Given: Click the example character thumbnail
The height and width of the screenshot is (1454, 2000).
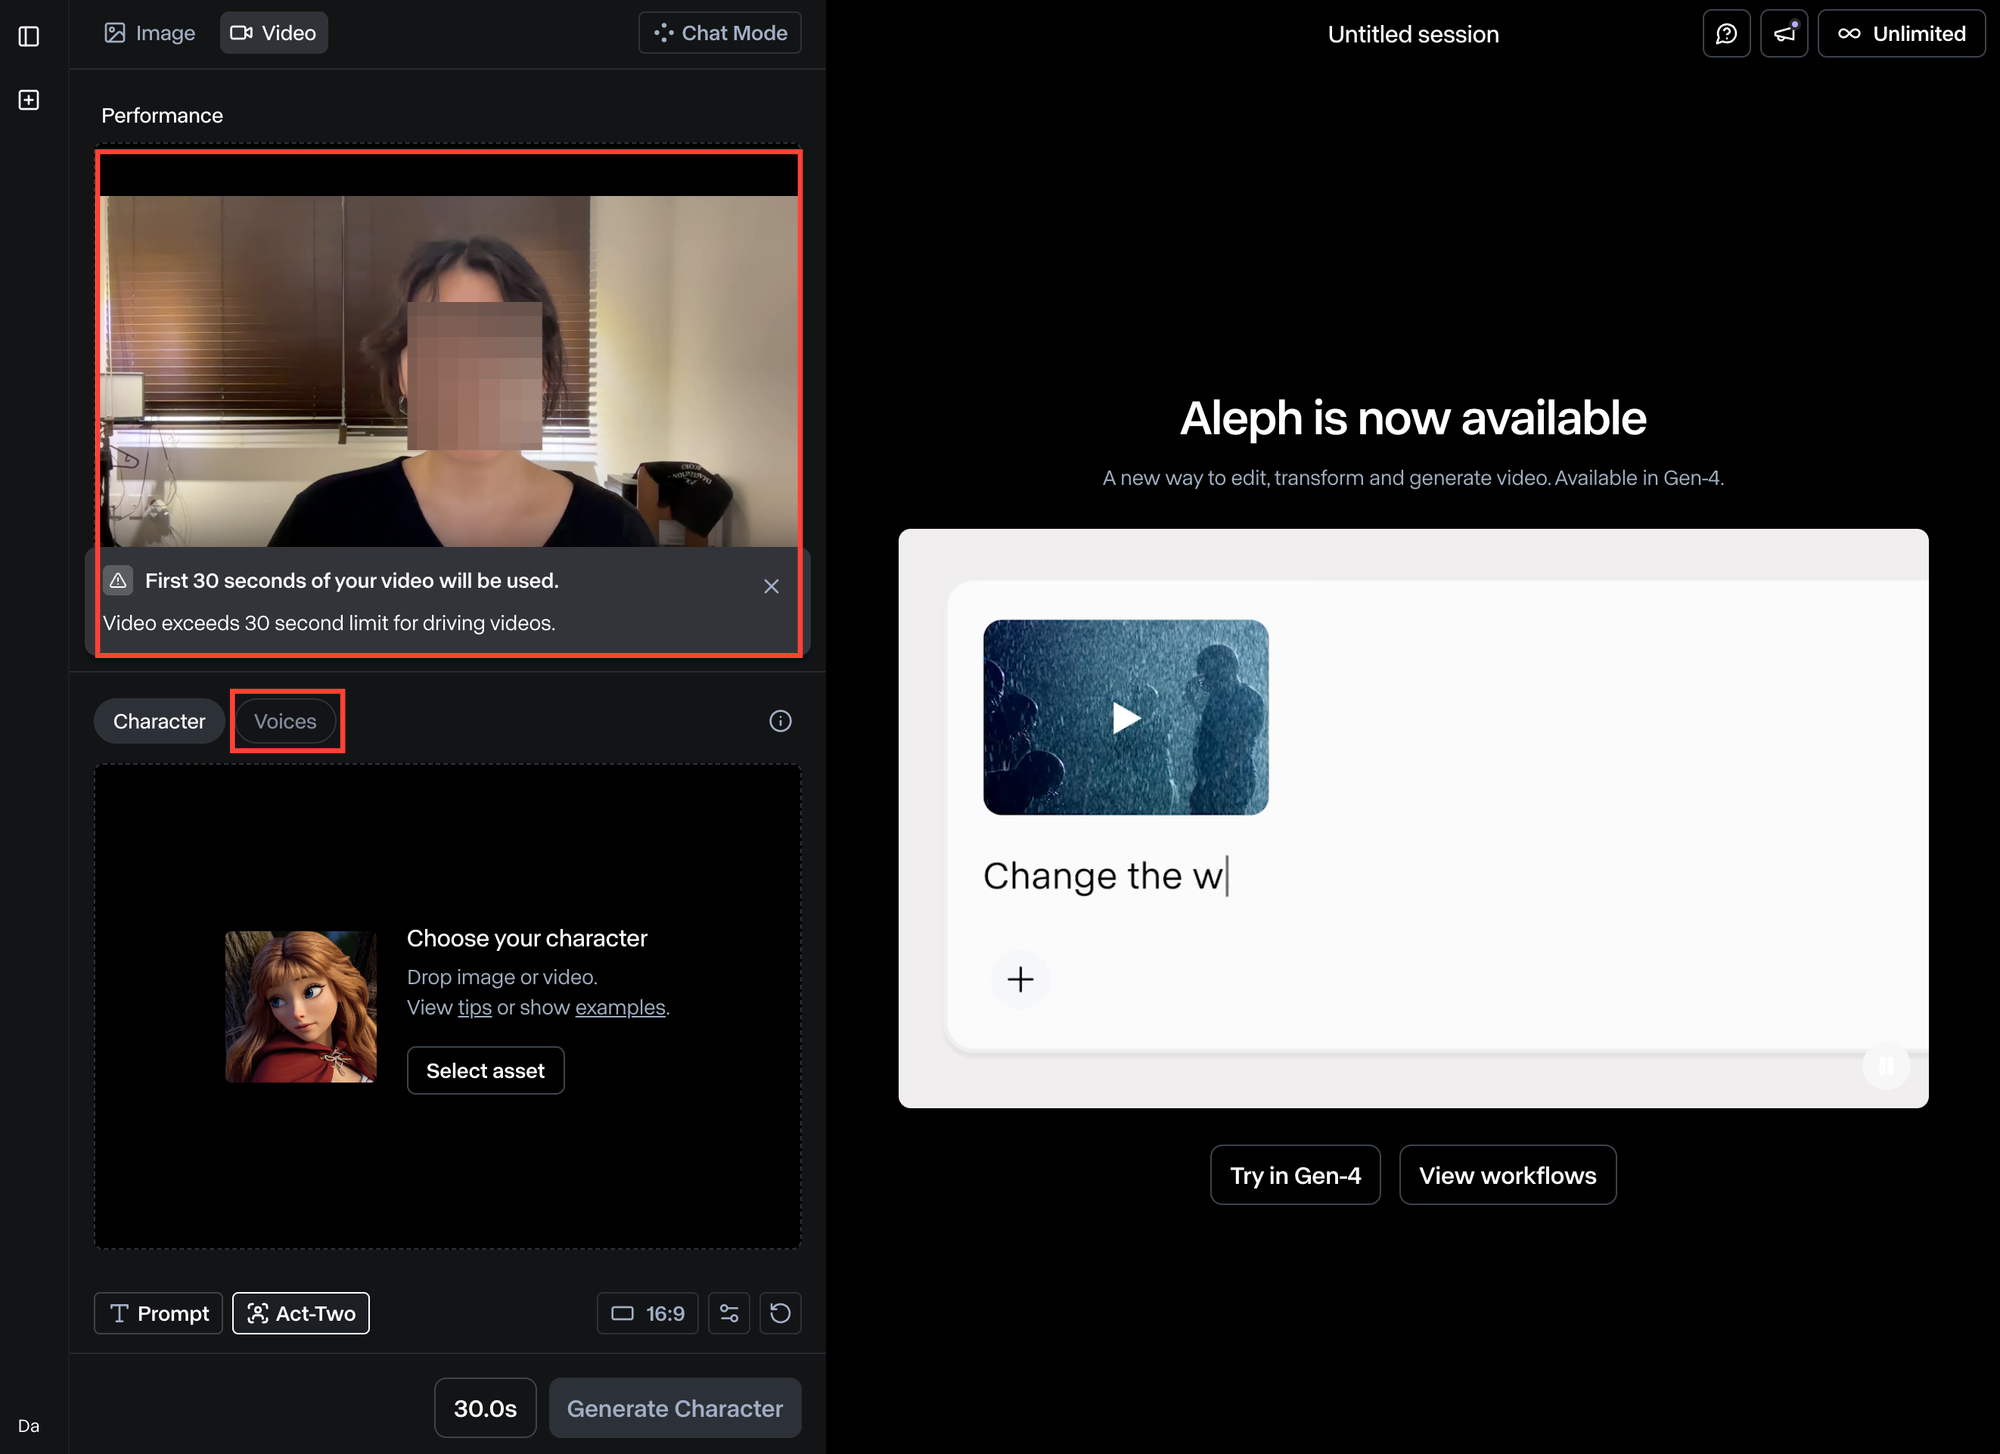Looking at the screenshot, I should pos(301,1007).
